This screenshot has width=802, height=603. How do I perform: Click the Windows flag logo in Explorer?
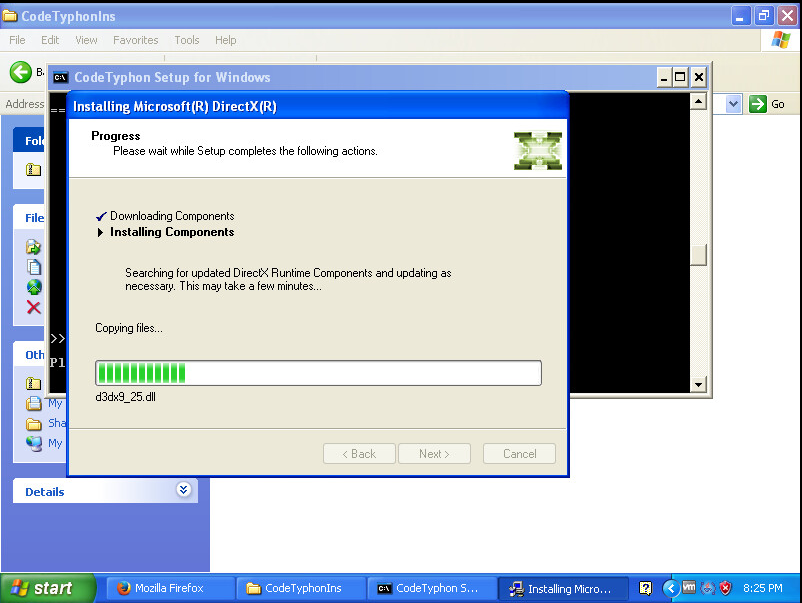(782, 40)
